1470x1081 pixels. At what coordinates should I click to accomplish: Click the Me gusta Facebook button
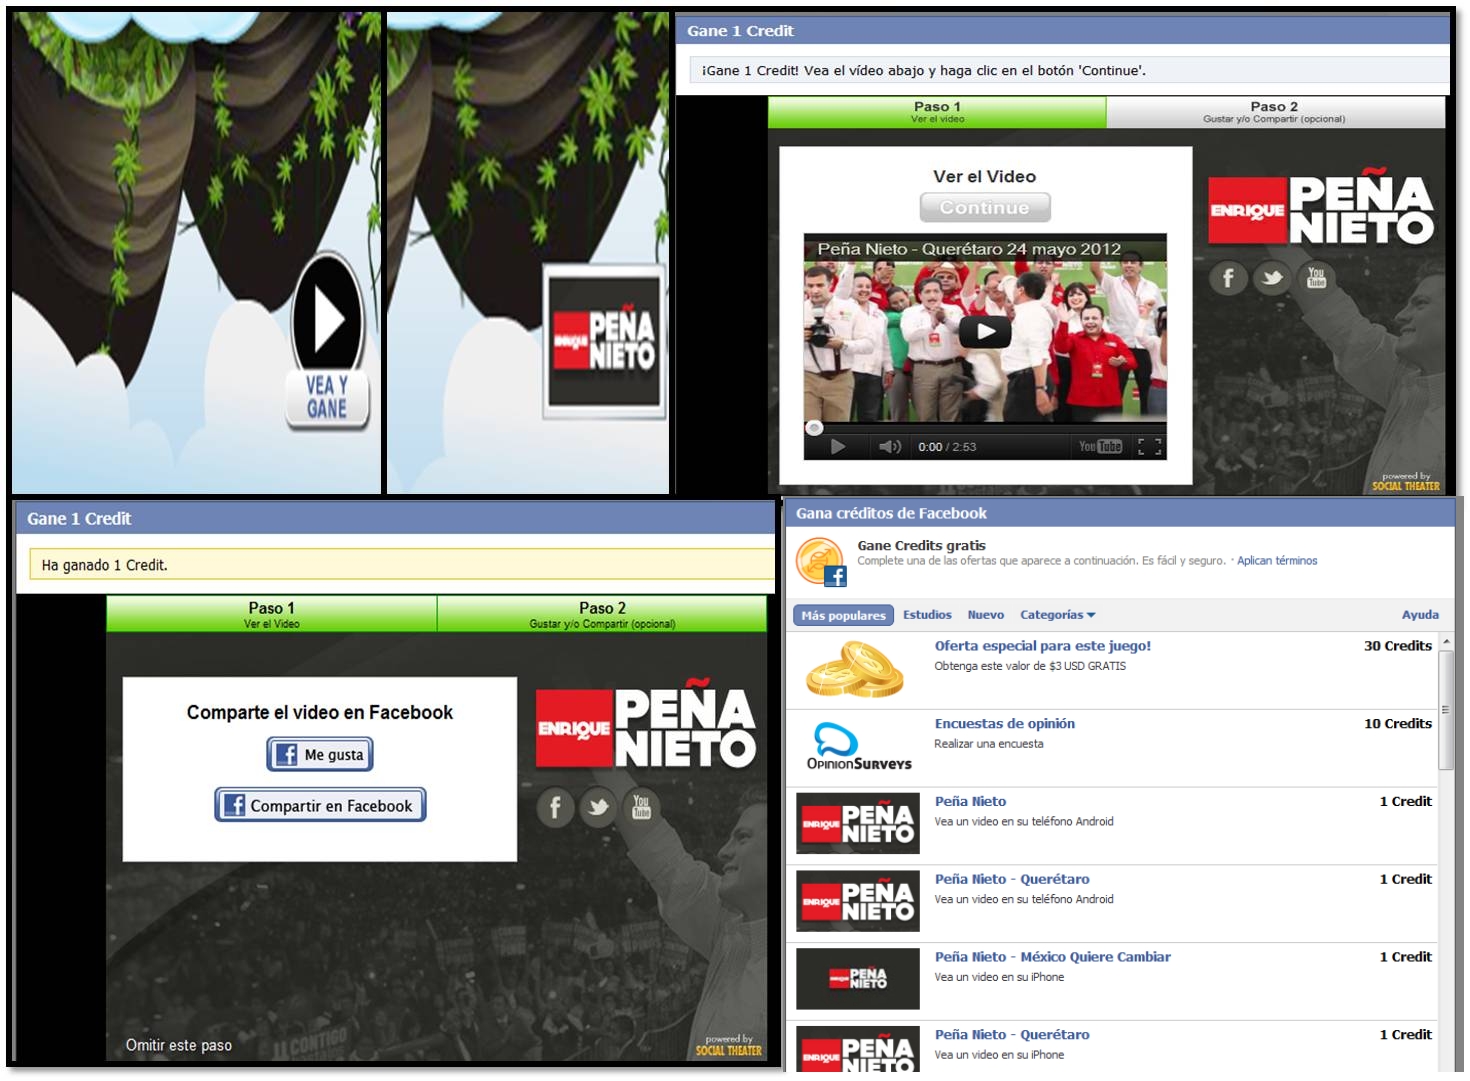pyautogui.click(x=320, y=755)
